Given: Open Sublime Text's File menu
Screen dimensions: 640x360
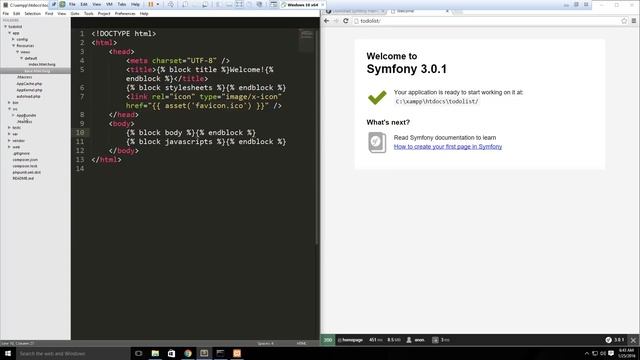Looking at the screenshot, I should 6,13.
